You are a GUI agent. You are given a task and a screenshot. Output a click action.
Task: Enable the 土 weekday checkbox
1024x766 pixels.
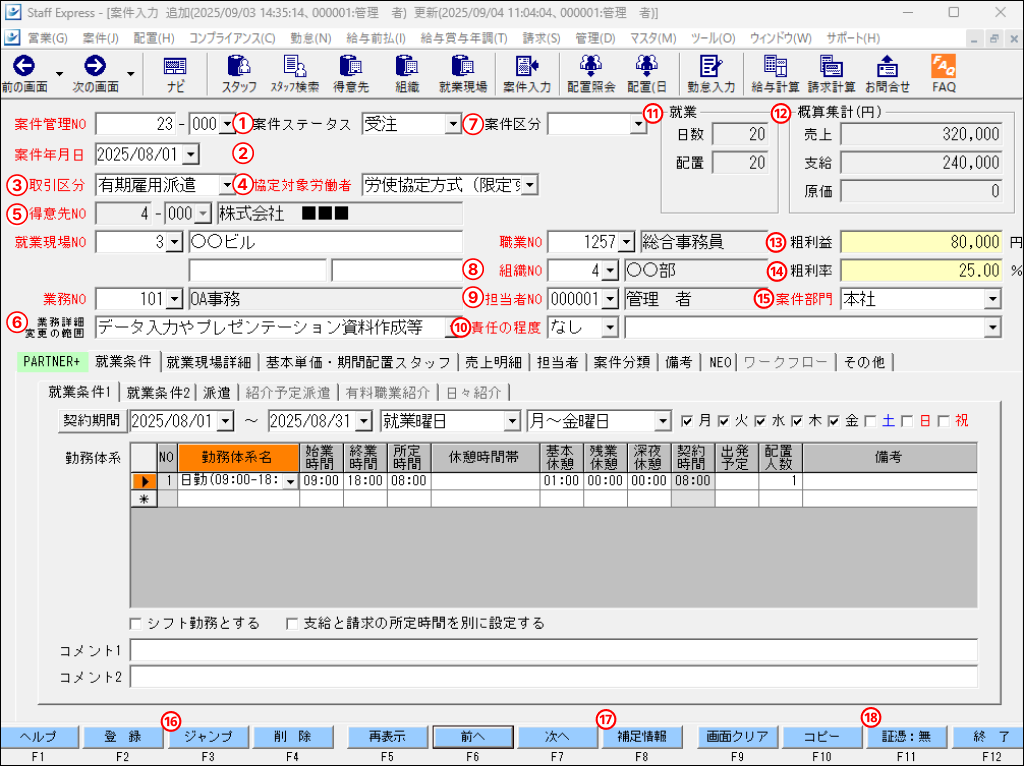pyautogui.click(x=872, y=421)
